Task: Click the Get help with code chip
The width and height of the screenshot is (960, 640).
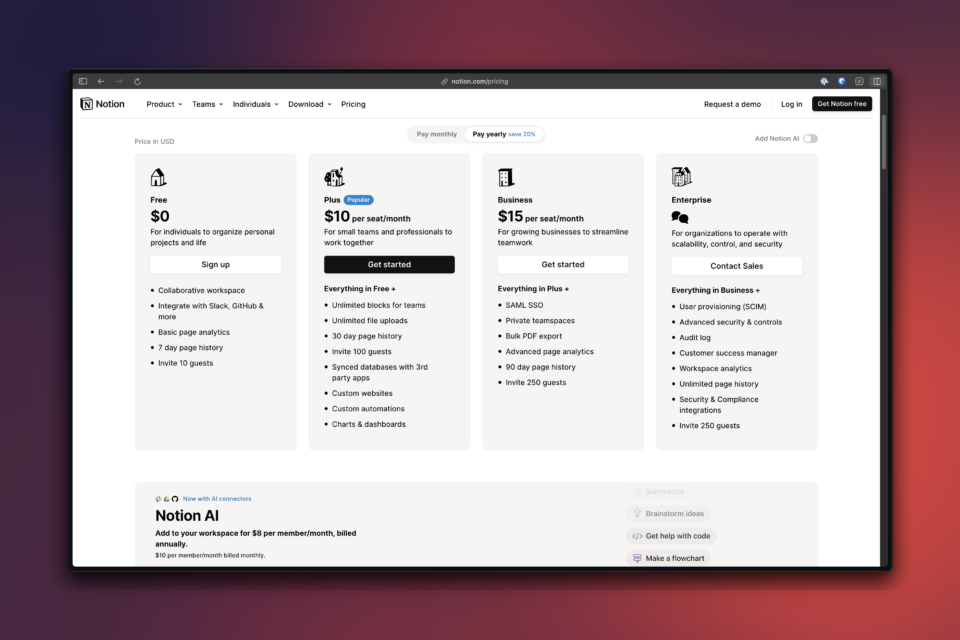Action: pos(671,536)
